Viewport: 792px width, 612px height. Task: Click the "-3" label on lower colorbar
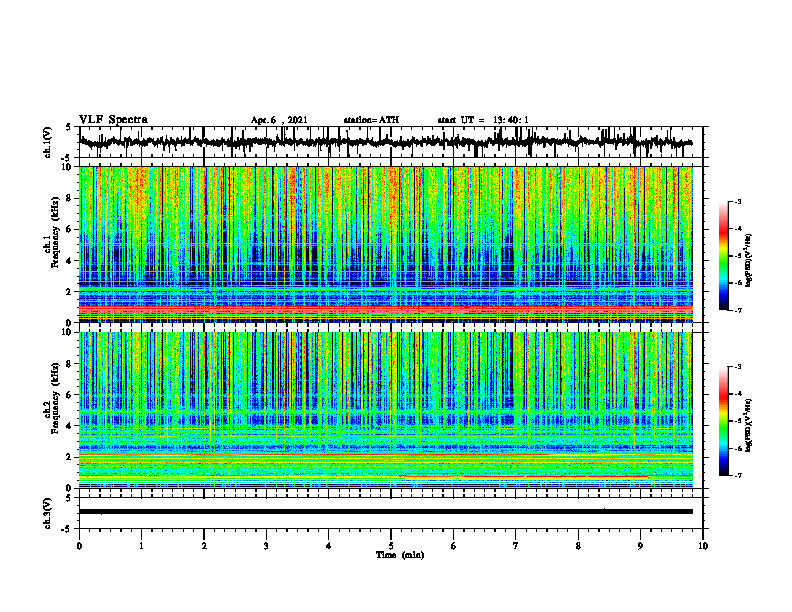pos(738,367)
